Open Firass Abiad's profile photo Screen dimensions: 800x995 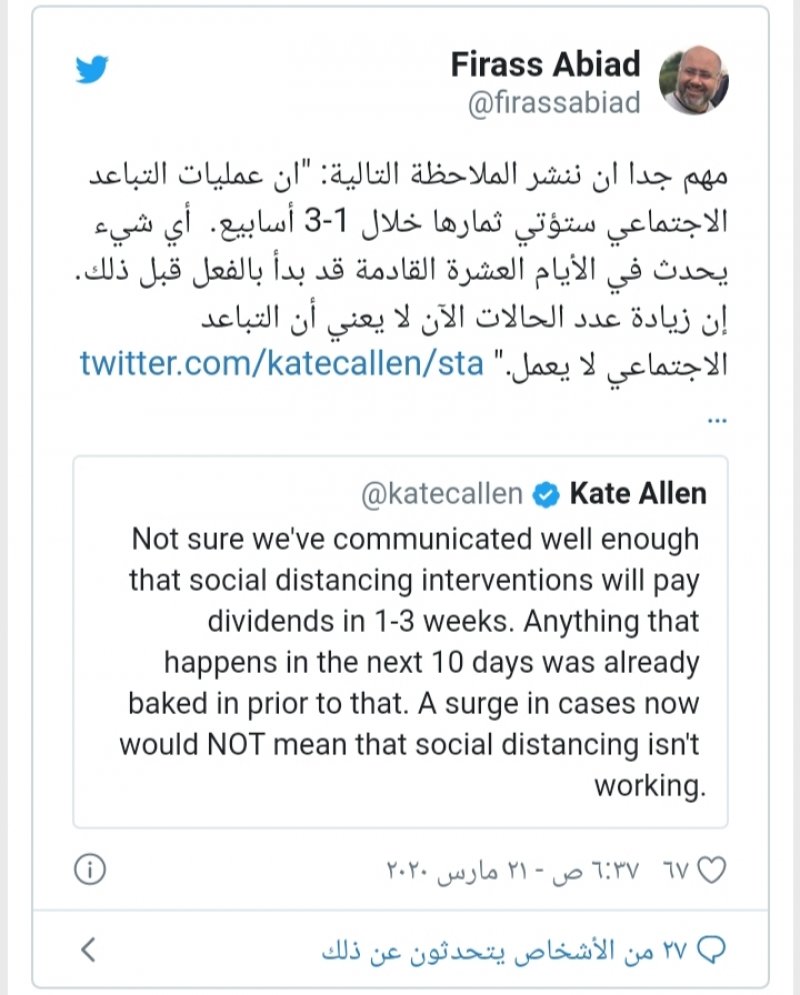pos(694,80)
